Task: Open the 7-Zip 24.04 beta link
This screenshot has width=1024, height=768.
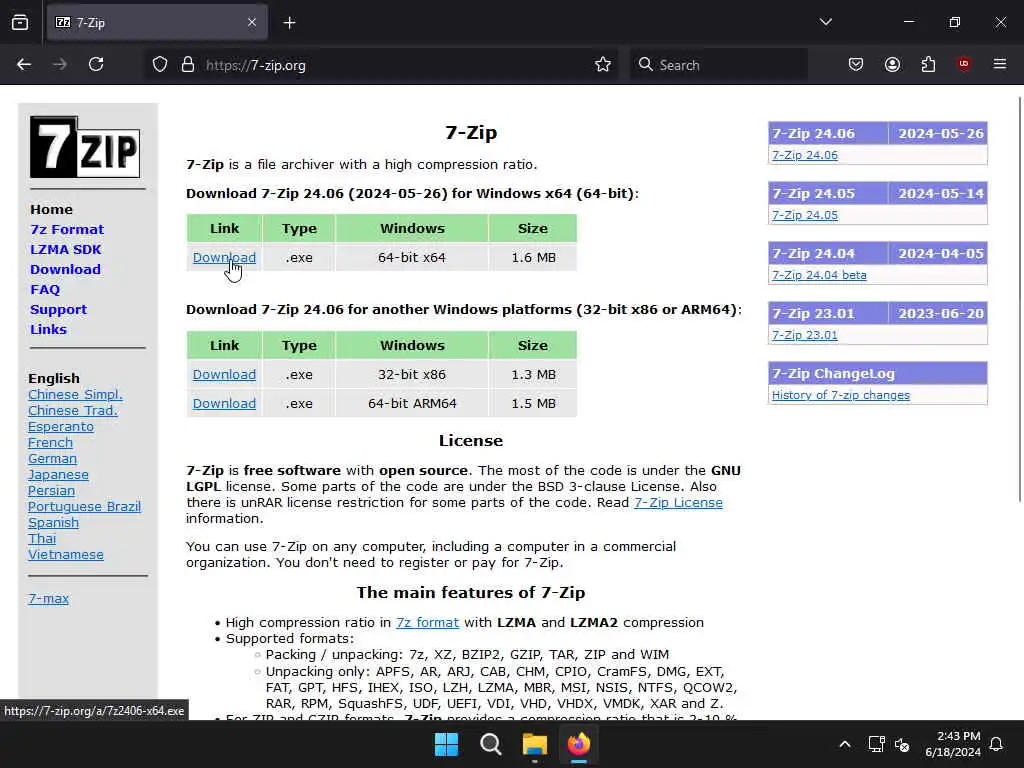Action: pos(819,275)
